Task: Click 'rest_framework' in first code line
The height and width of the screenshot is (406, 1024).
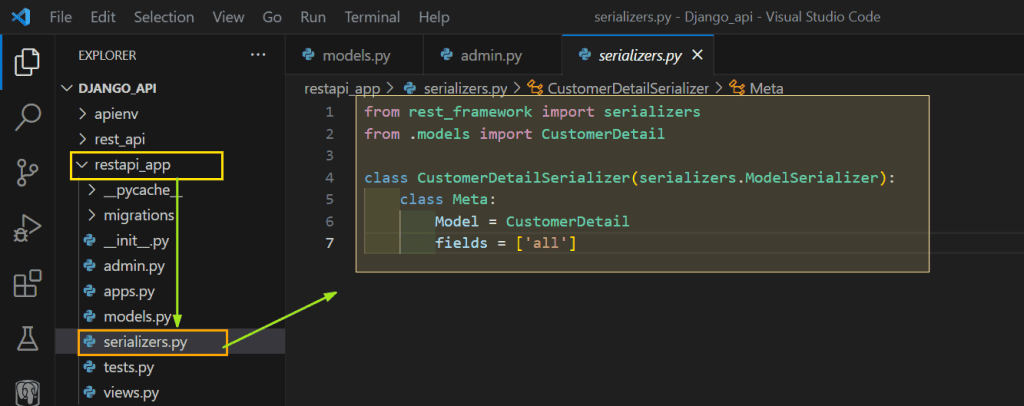Action: [x=470, y=112]
